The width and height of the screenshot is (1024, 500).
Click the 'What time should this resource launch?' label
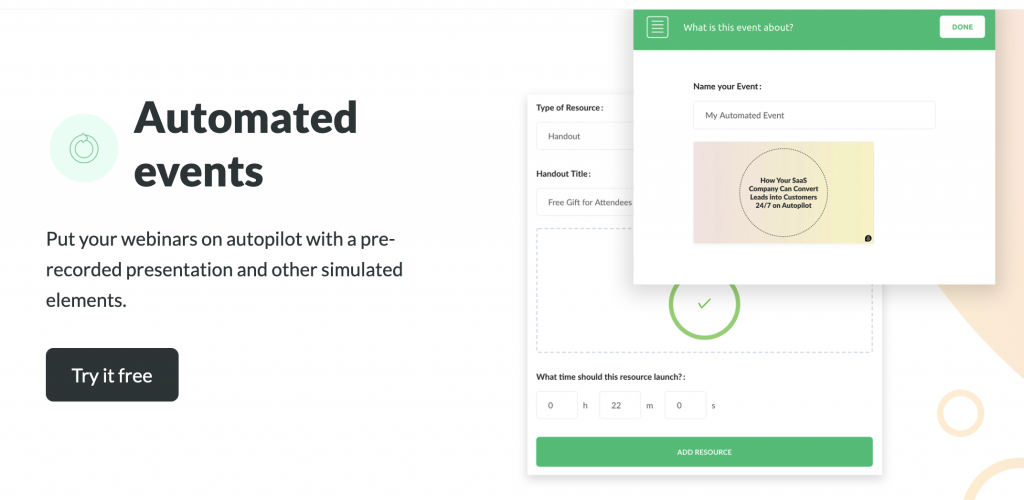tap(611, 377)
